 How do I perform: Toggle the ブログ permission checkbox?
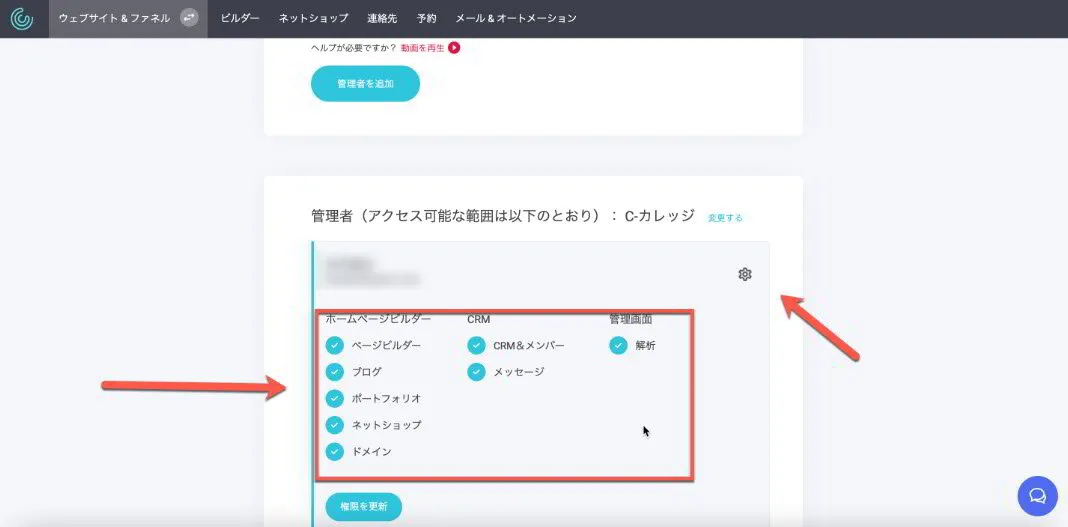(335, 372)
